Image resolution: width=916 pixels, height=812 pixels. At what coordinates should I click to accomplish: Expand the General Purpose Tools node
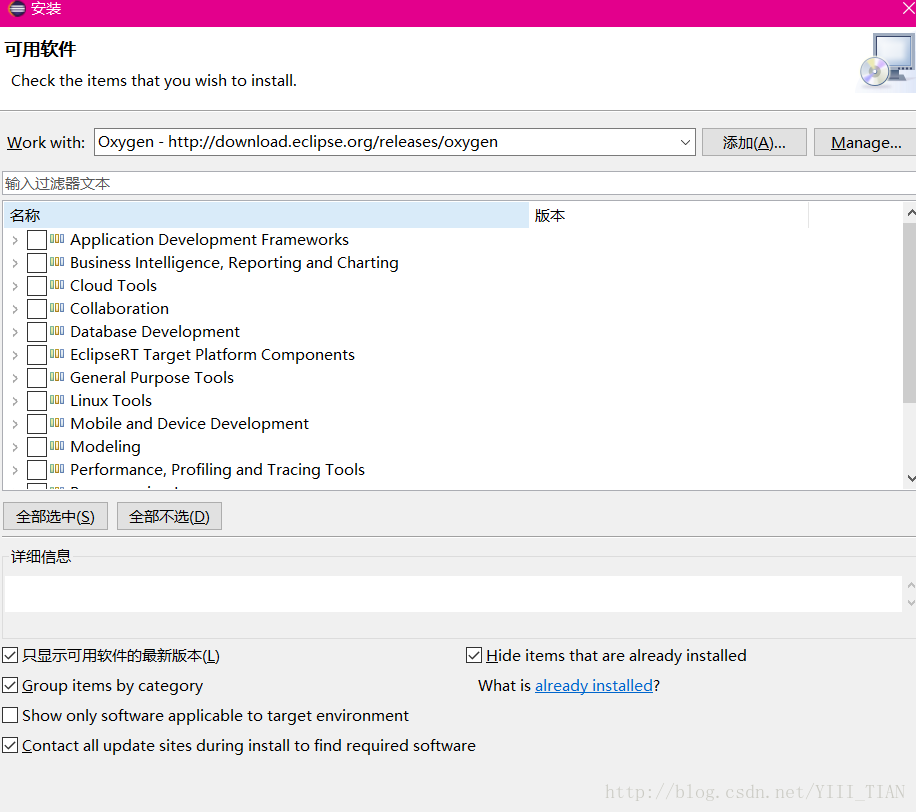(x=15, y=379)
